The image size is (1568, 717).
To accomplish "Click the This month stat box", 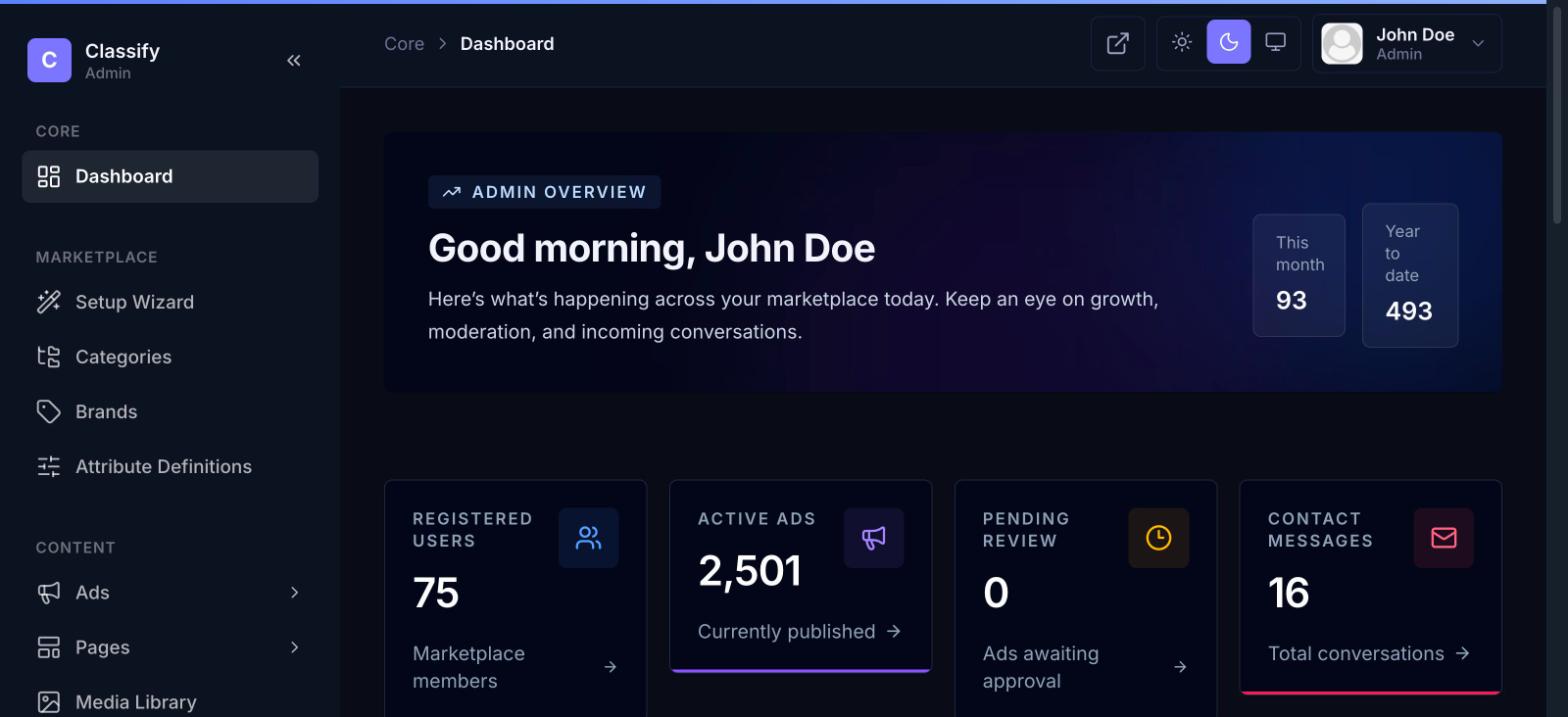I will point(1299,275).
